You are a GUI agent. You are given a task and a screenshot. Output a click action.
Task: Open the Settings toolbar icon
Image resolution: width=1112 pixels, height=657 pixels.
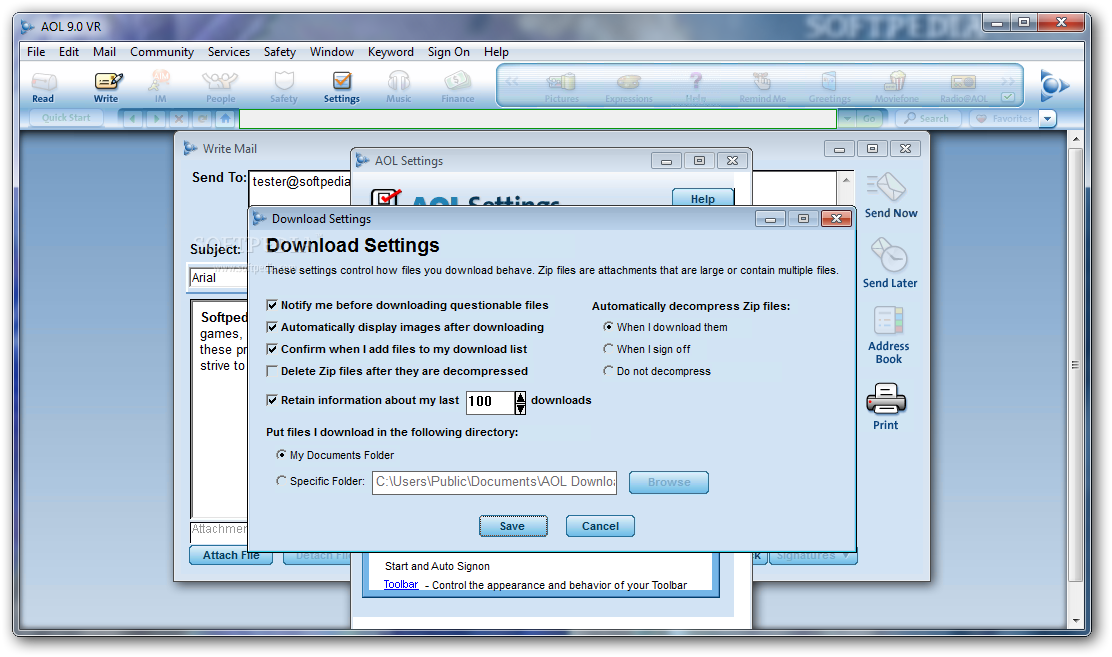(342, 87)
